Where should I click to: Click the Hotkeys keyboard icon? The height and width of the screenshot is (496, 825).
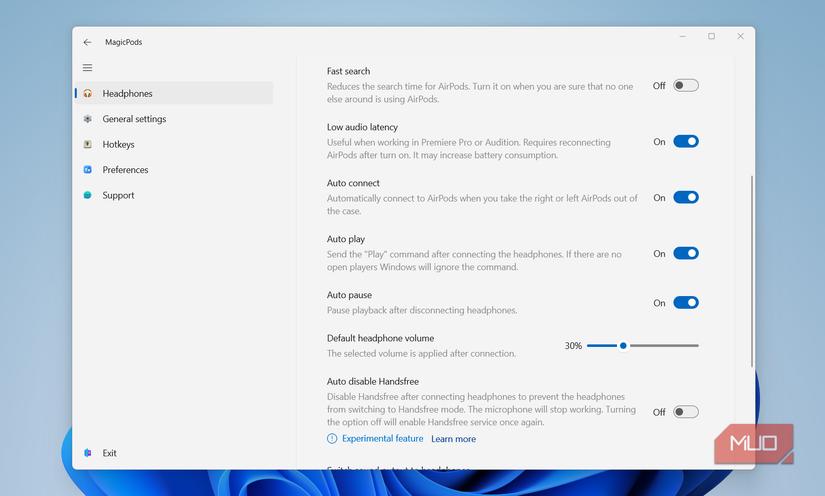(x=87, y=144)
